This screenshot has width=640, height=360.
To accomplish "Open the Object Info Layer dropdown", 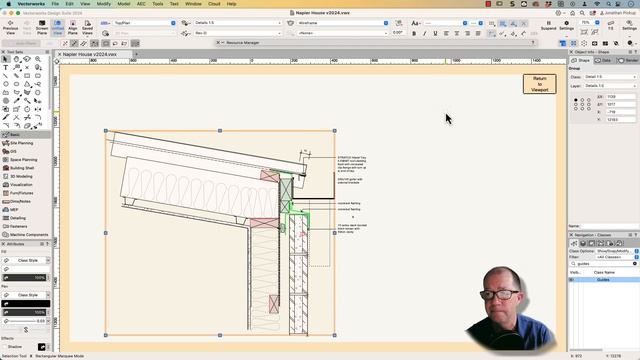I will (610, 86).
